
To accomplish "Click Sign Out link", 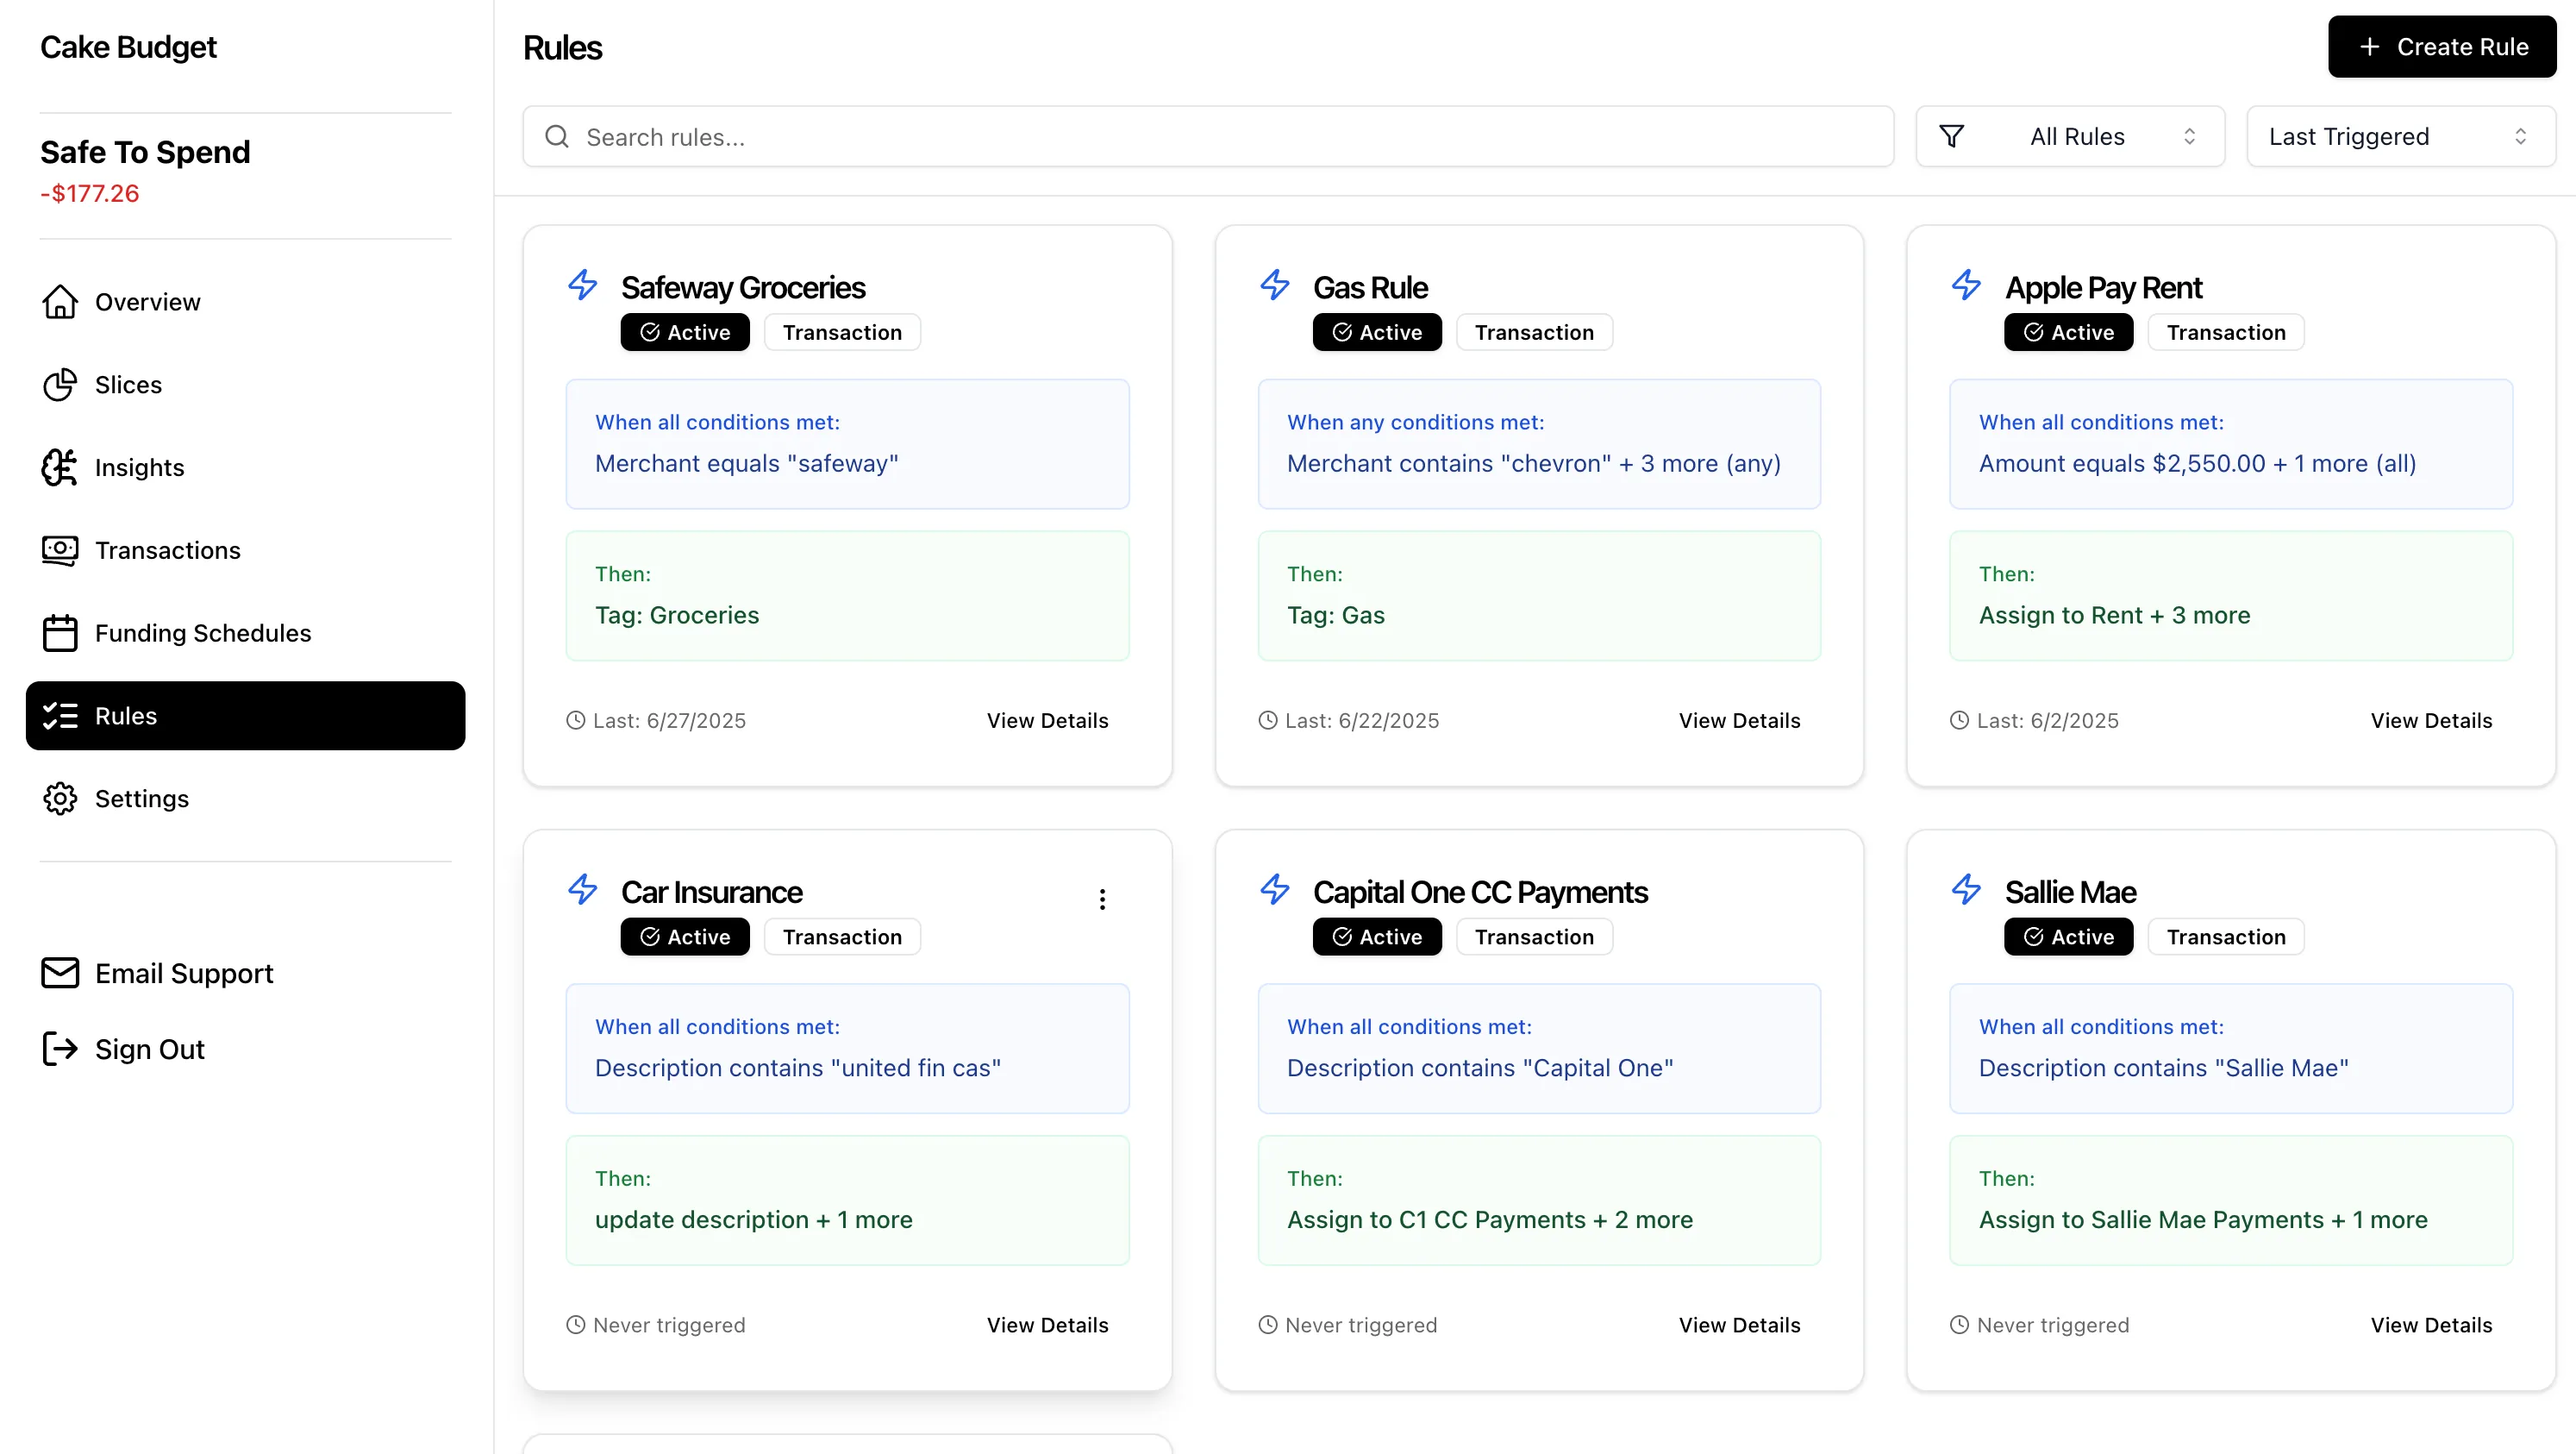I will coord(123,1049).
